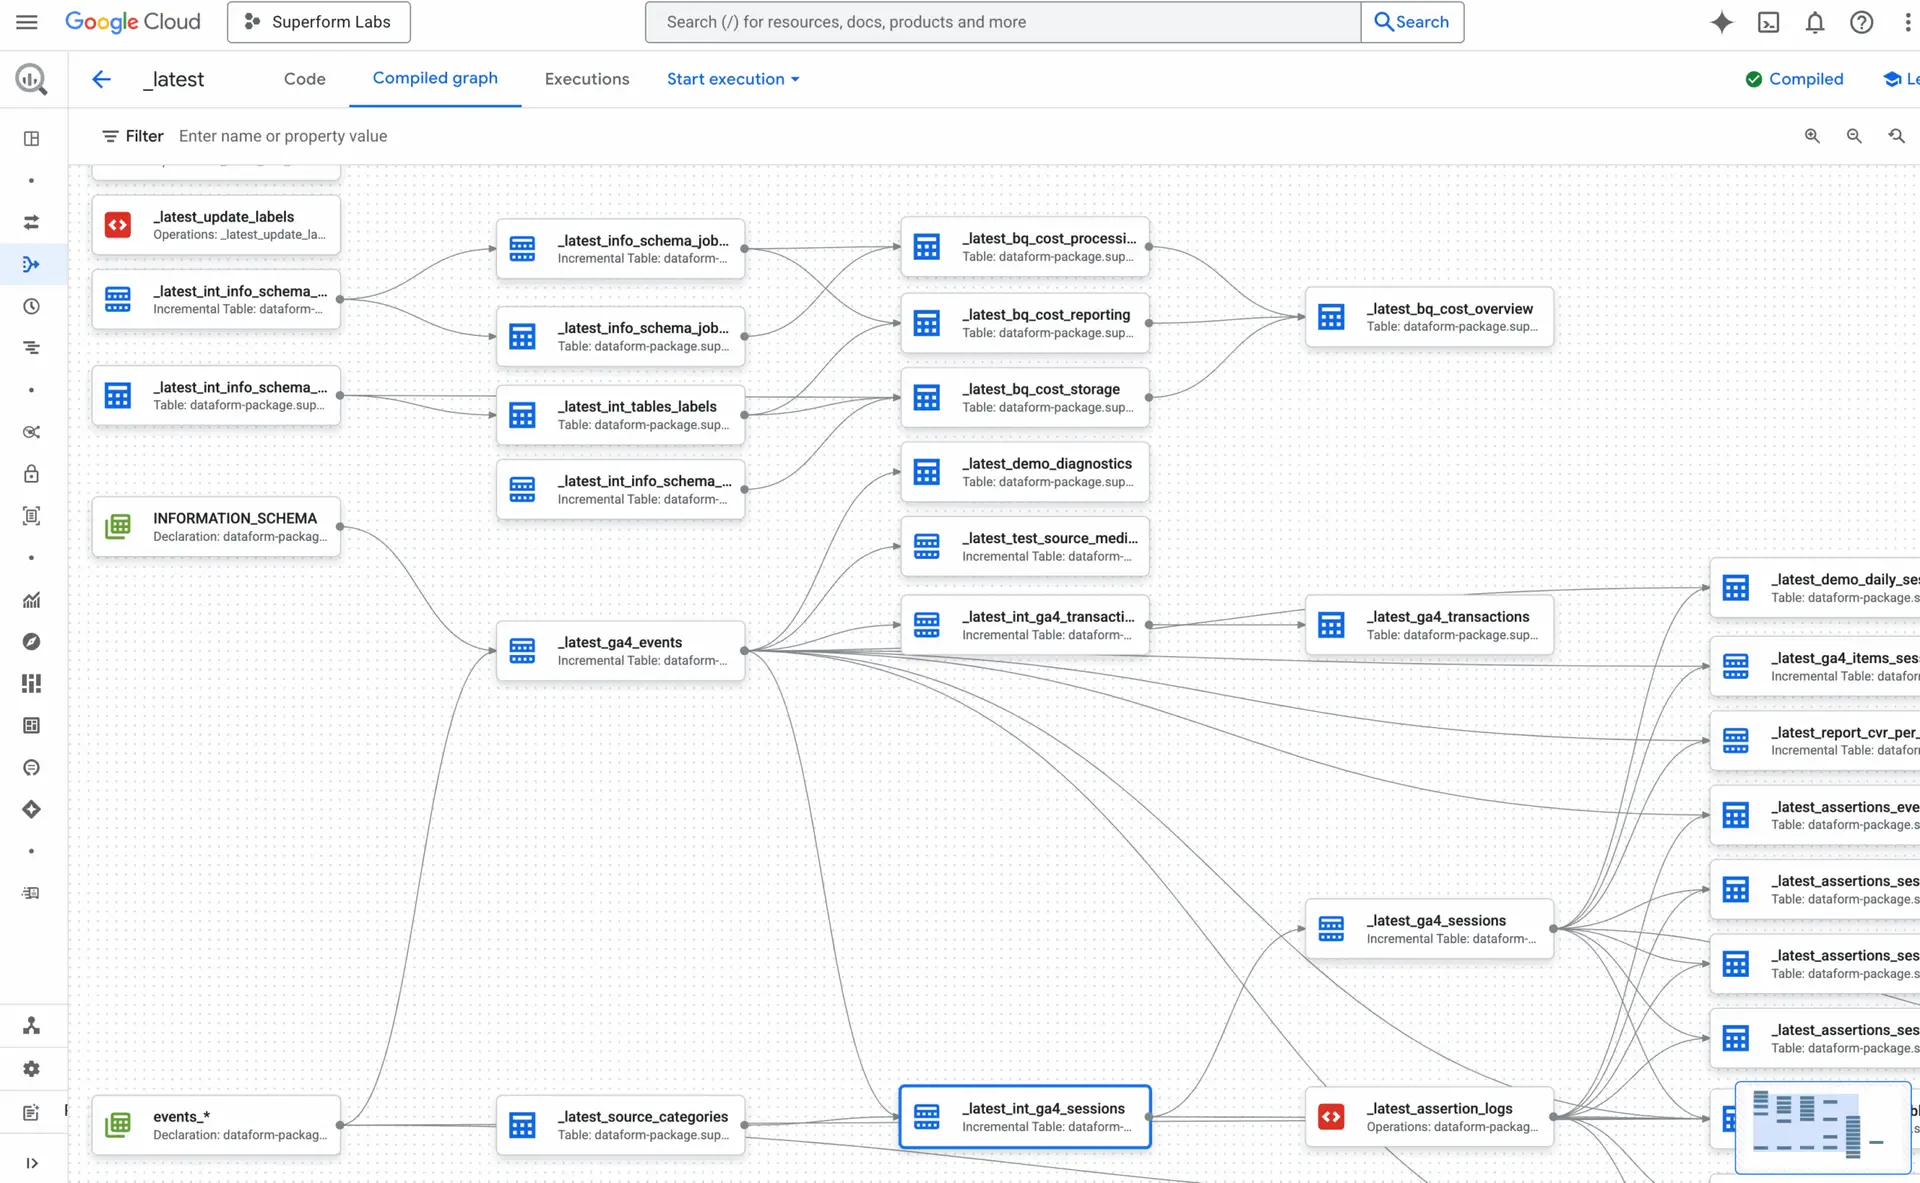
Task: Click the Gemini sparkle icon
Action: pos(1721,22)
